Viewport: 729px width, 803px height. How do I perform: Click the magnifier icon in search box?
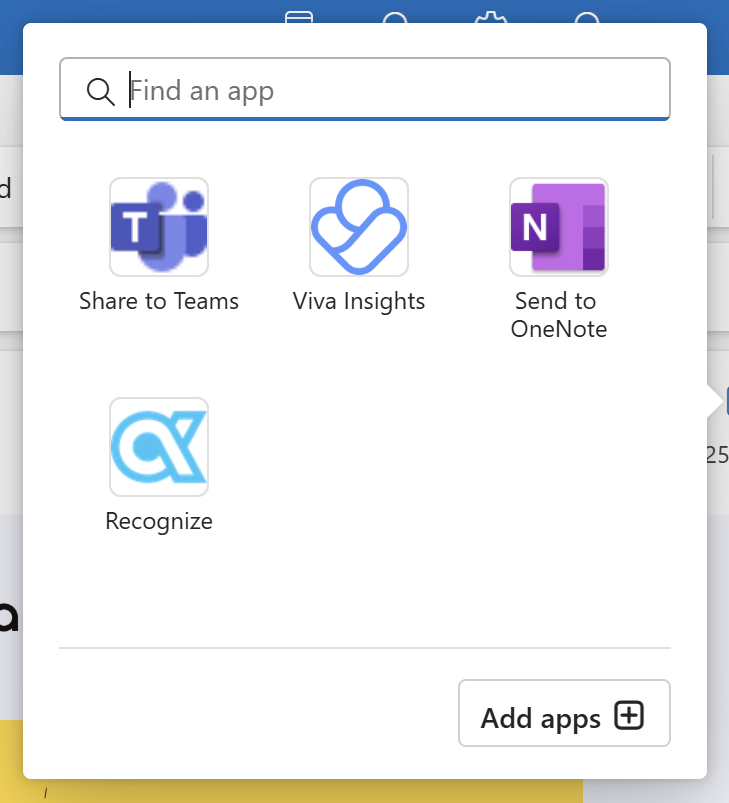[x=101, y=91]
